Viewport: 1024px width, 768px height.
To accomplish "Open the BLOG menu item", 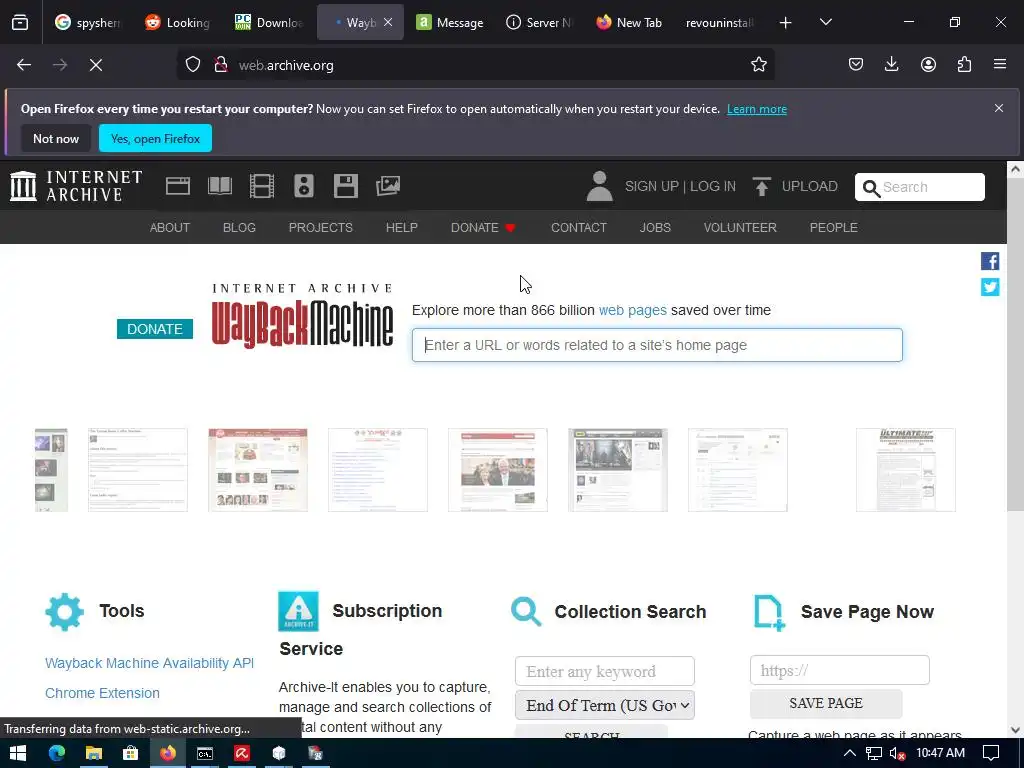I will (239, 227).
